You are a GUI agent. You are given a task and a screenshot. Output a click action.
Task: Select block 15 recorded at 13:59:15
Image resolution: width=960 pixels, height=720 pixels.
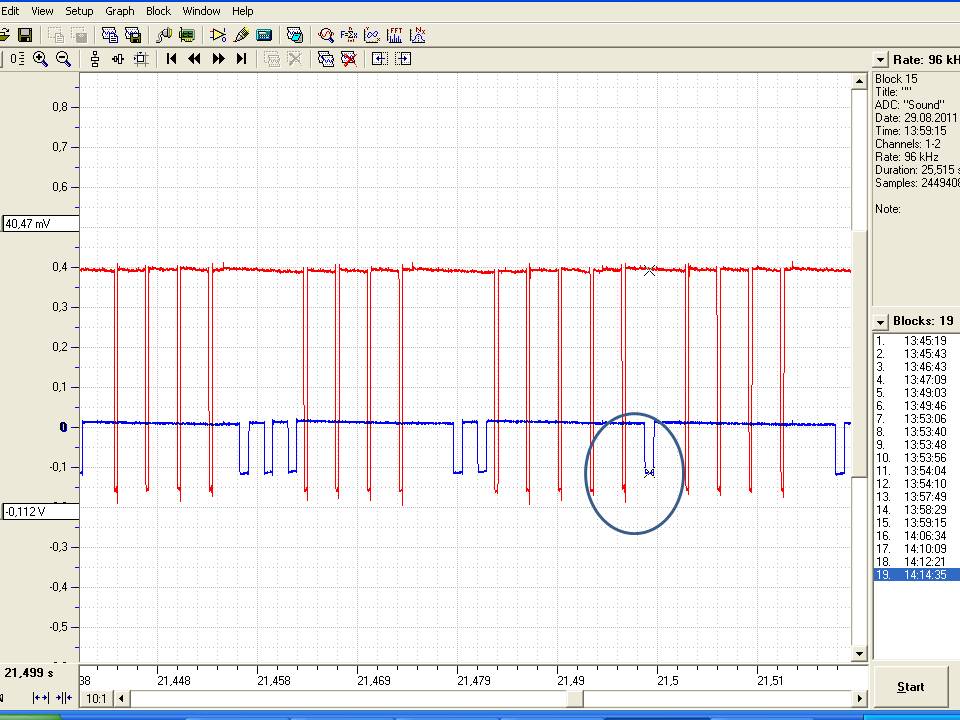pos(917,523)
